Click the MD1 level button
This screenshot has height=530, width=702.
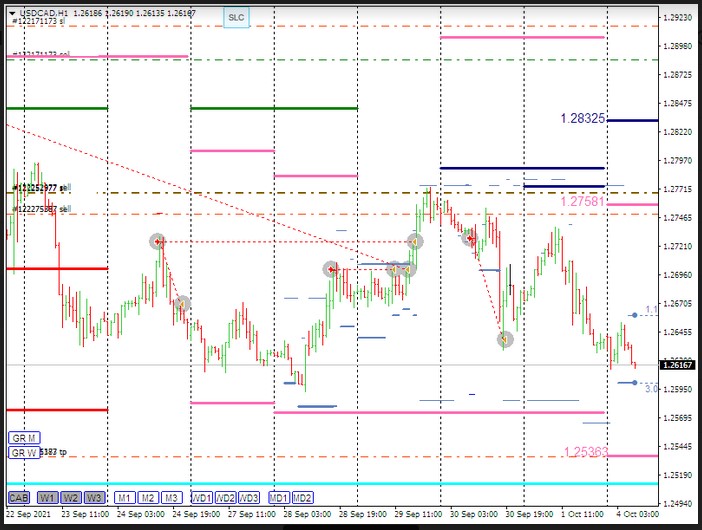pyautogui.click(x=279, y=497)
